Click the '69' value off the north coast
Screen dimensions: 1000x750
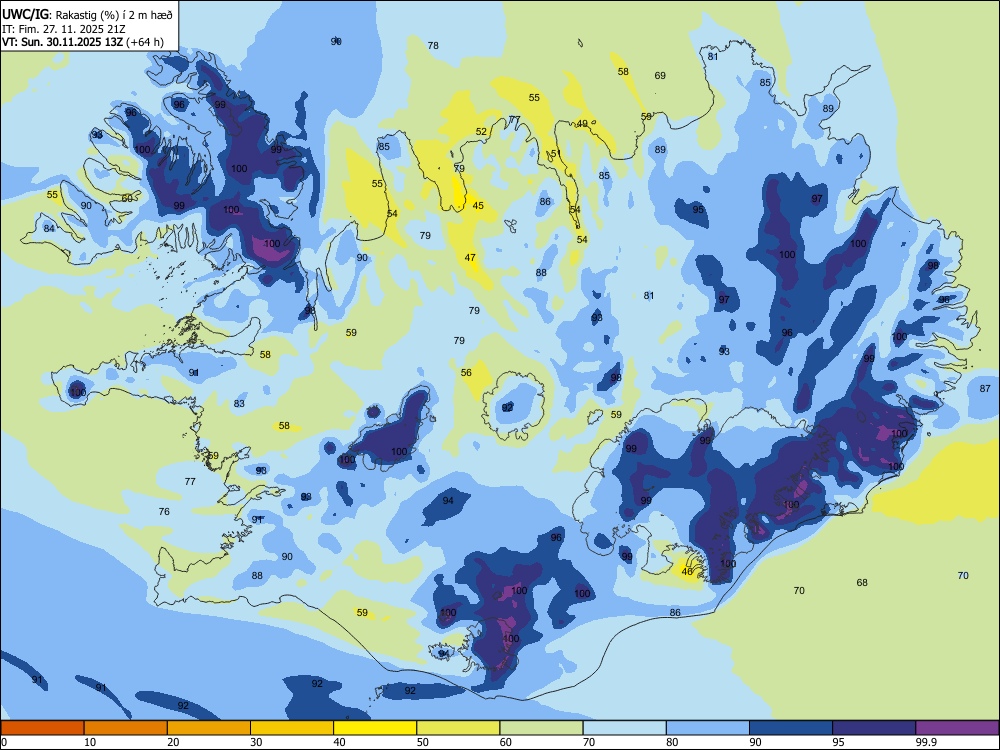coord(660,75)
